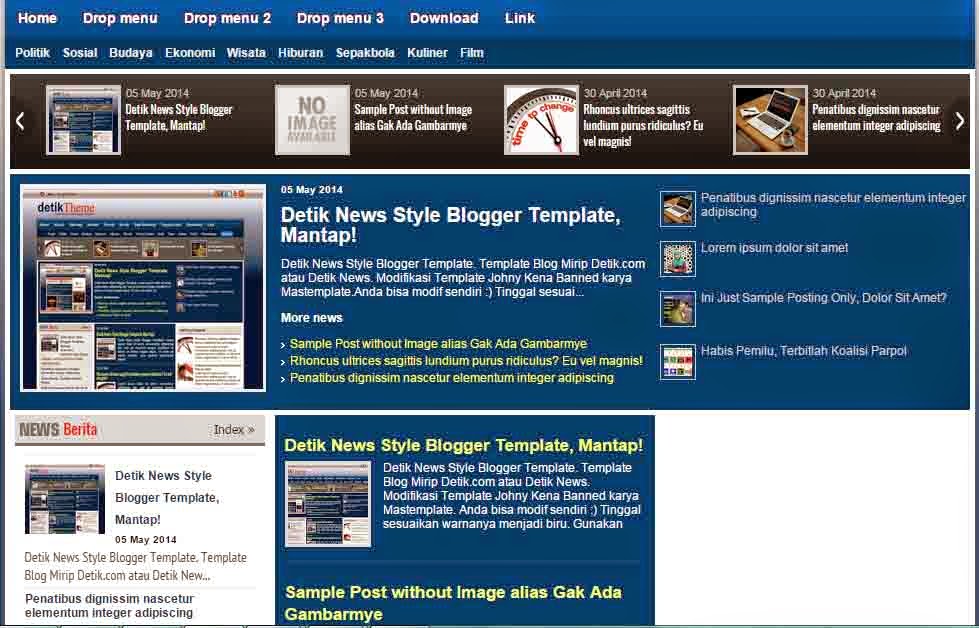The image size is (979, 628).
Task: Select the 05 May 2014 date above featured headline
Action: coord(312,190)
